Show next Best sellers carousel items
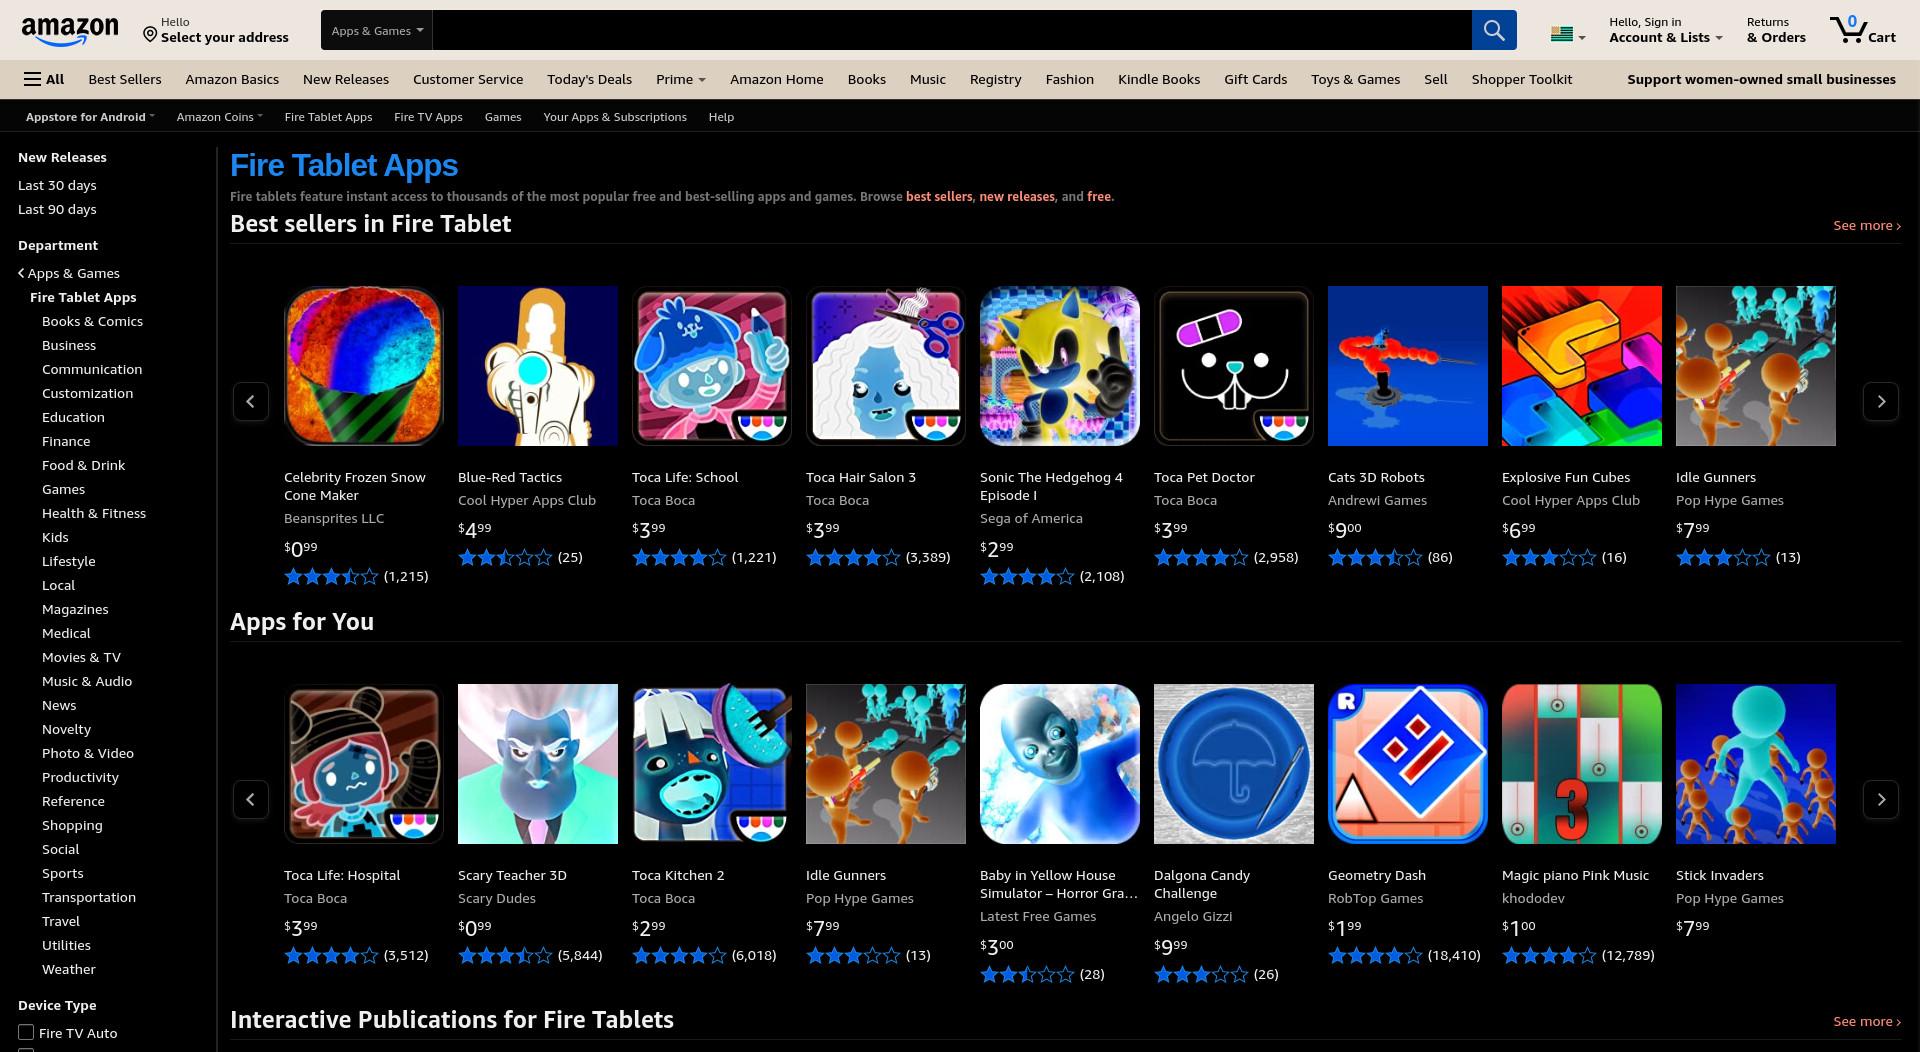The height and width of the screenshot is (1052, 1920). click(x=1881, y=401)
